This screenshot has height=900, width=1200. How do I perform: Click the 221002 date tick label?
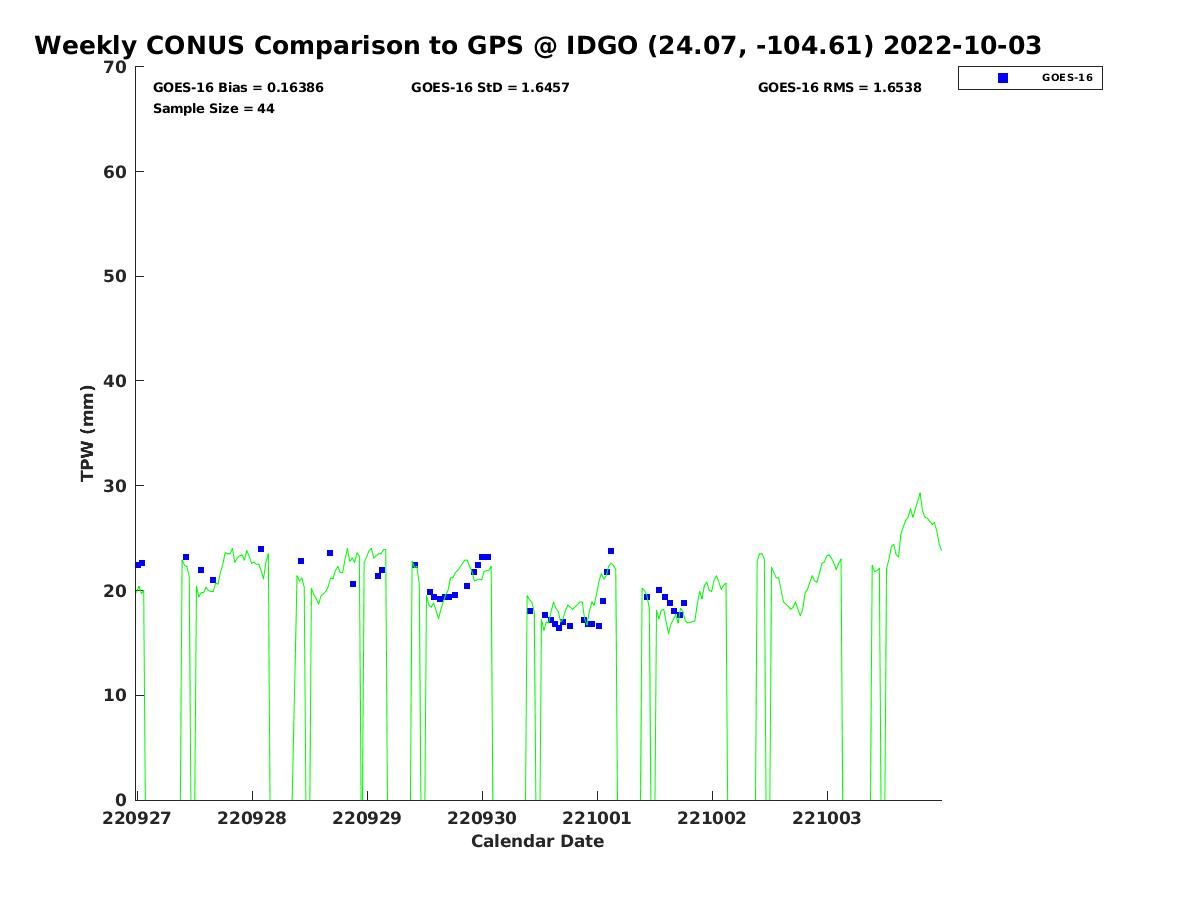click(x=712, y=817)
